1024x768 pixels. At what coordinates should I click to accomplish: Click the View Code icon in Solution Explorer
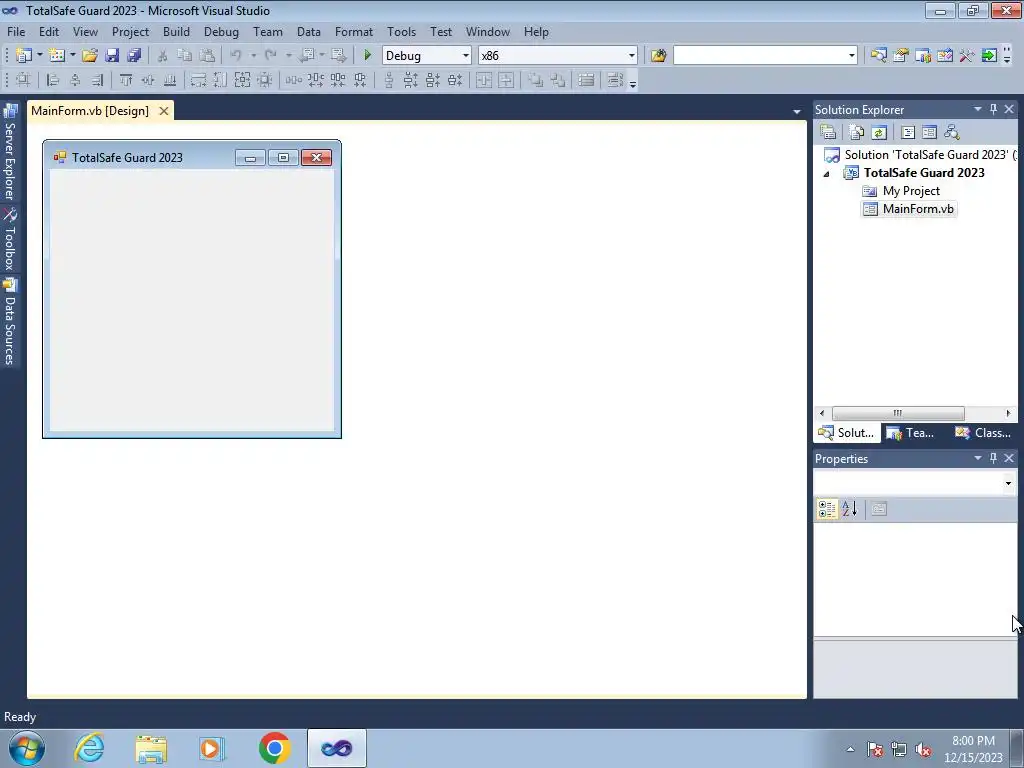tap(908, 133)
